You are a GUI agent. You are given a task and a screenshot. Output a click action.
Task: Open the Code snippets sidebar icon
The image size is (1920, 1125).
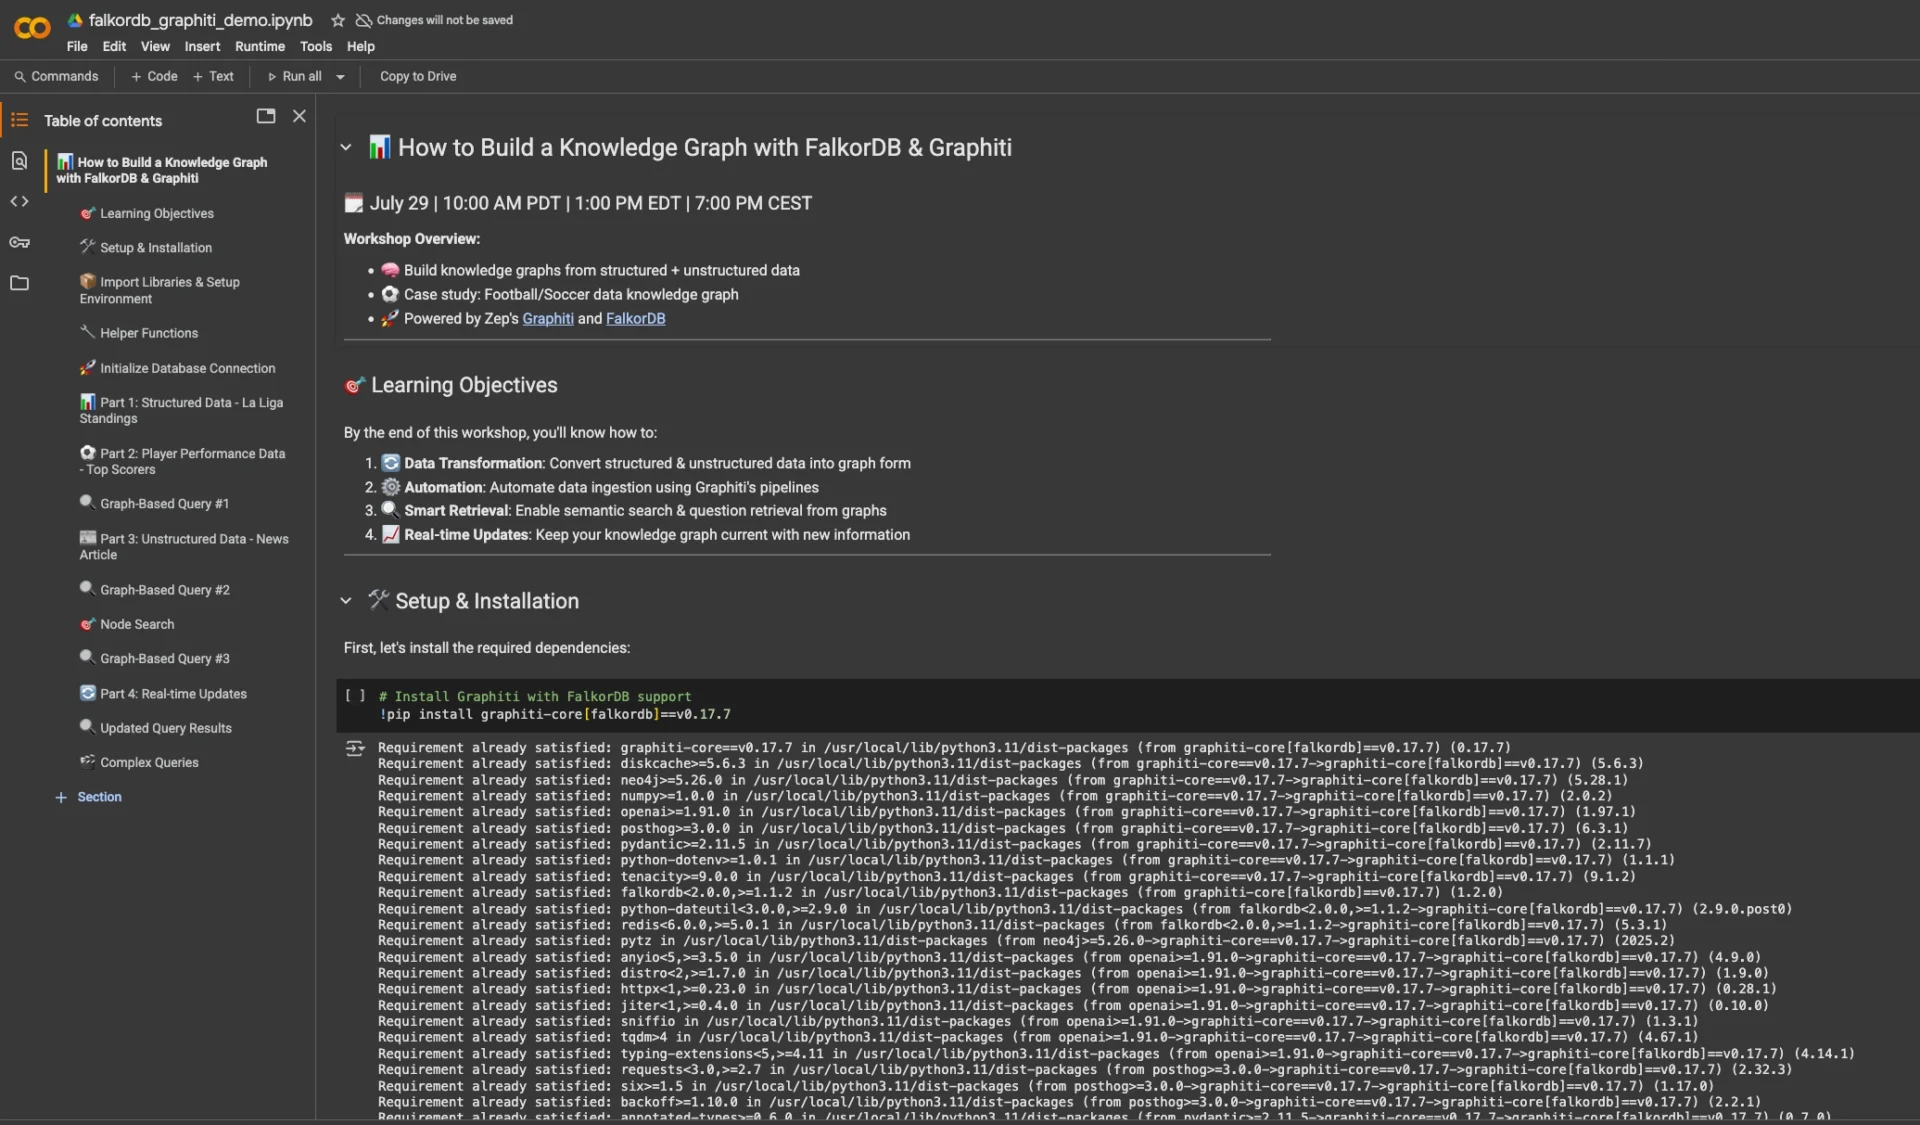[x=19, y=201]
